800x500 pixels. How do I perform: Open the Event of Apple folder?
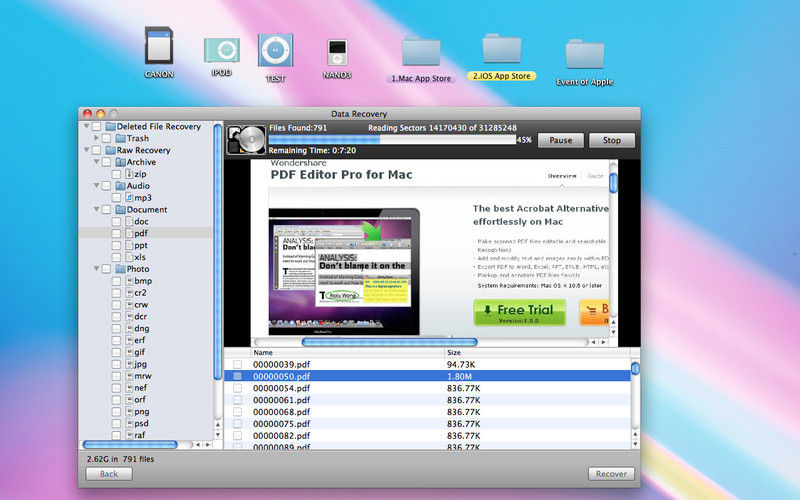tap(585, 54)
